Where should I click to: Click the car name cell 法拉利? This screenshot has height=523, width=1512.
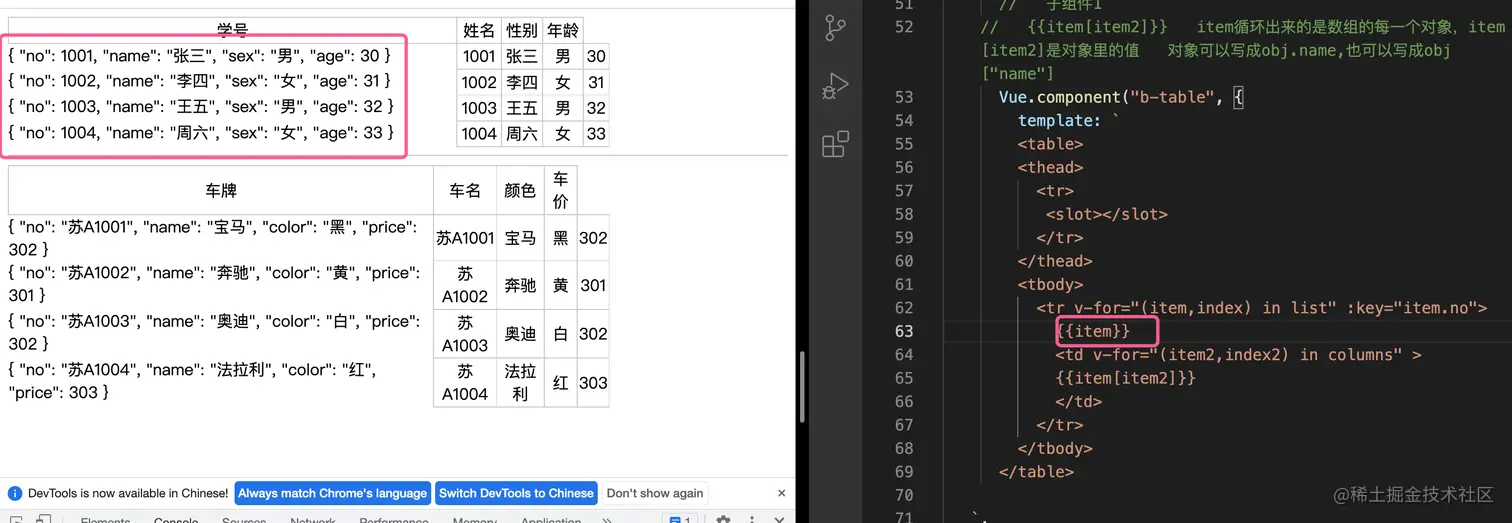[520, 383]
